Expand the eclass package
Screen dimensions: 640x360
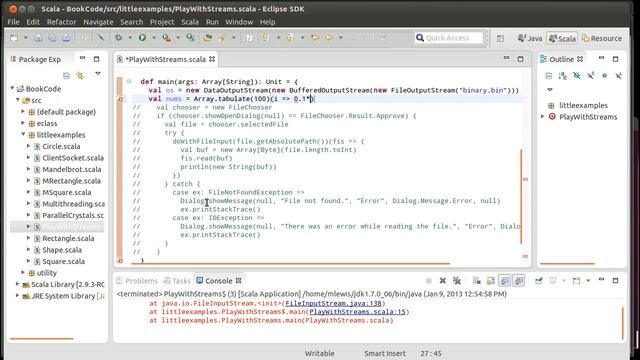pos(23,123)
